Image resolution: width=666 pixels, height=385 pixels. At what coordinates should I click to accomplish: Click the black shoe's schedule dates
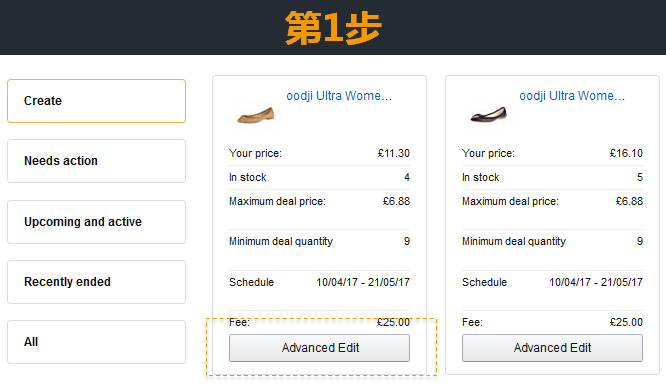pyautogui.click(x=596, y=282)
